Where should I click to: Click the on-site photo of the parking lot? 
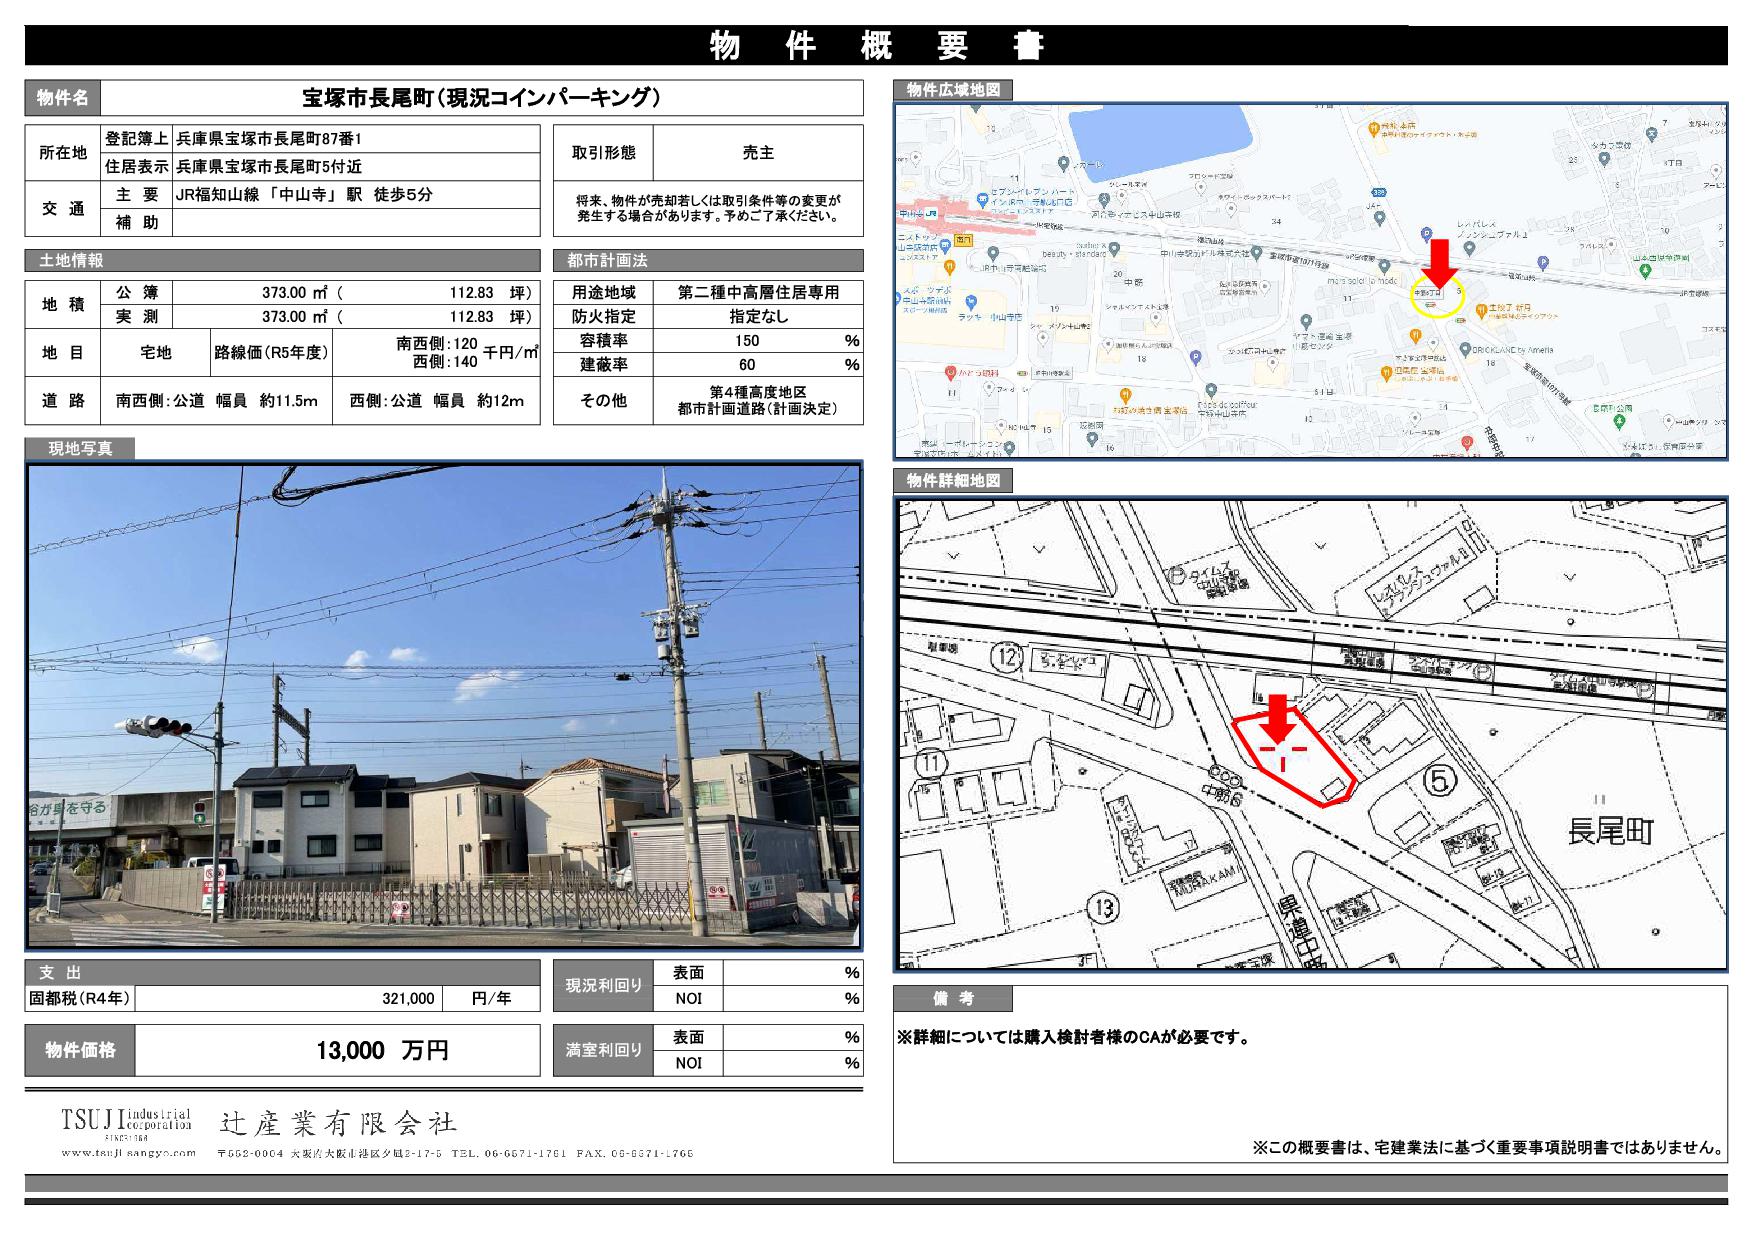click(443, 705)
